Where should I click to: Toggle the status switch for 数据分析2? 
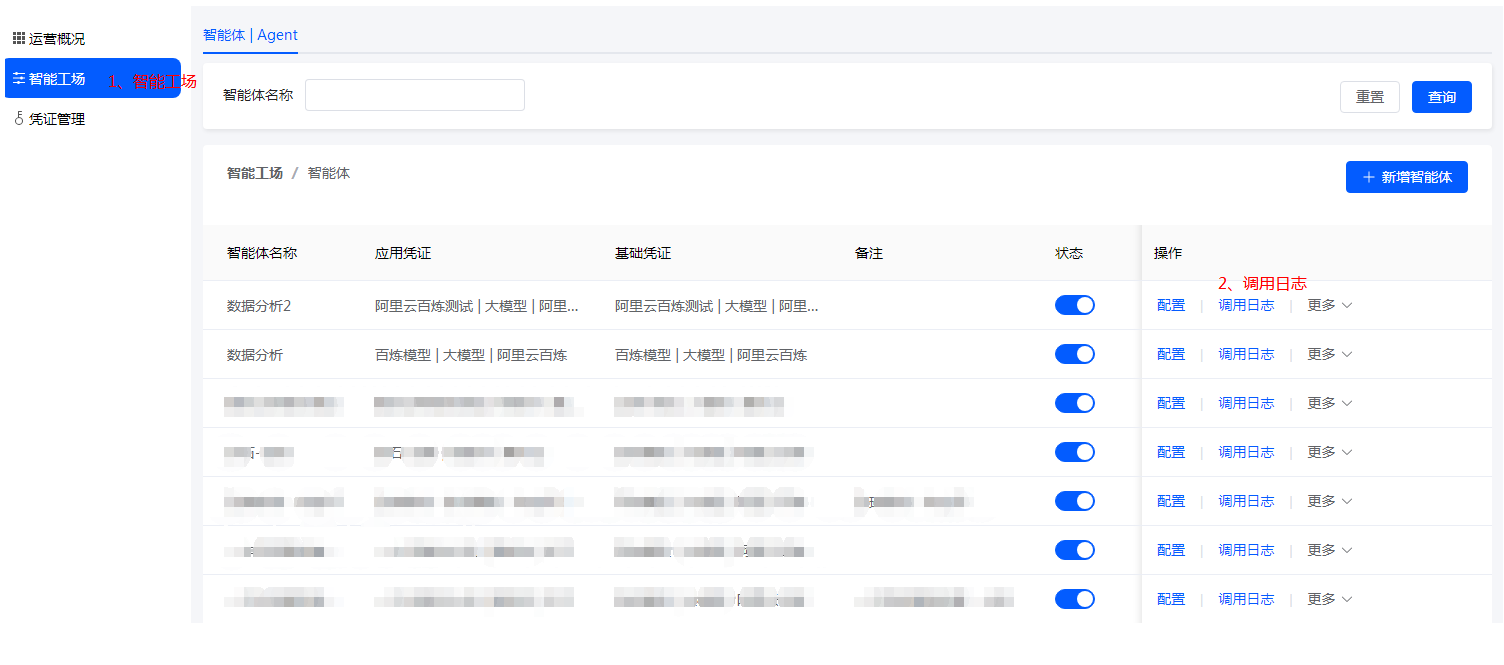point(1074,305)
